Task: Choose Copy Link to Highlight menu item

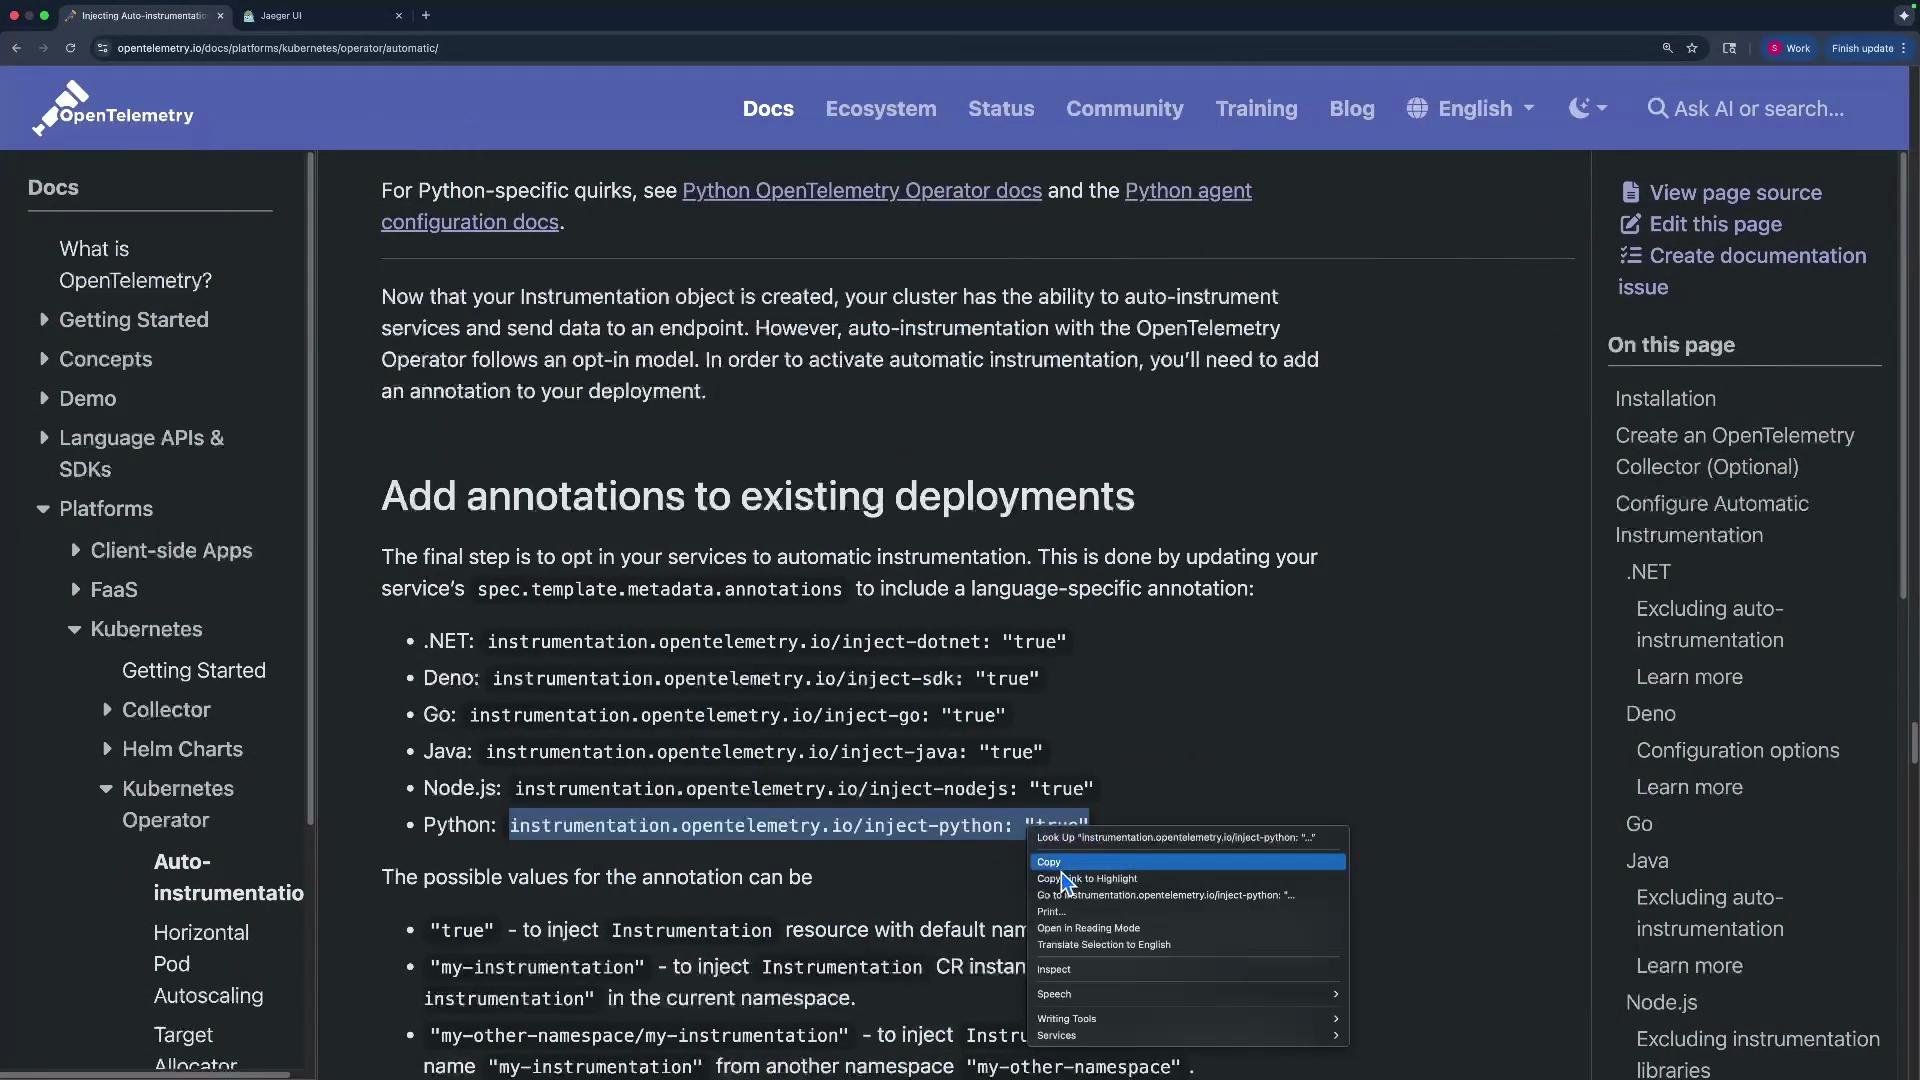Action: pos(1188,879)
